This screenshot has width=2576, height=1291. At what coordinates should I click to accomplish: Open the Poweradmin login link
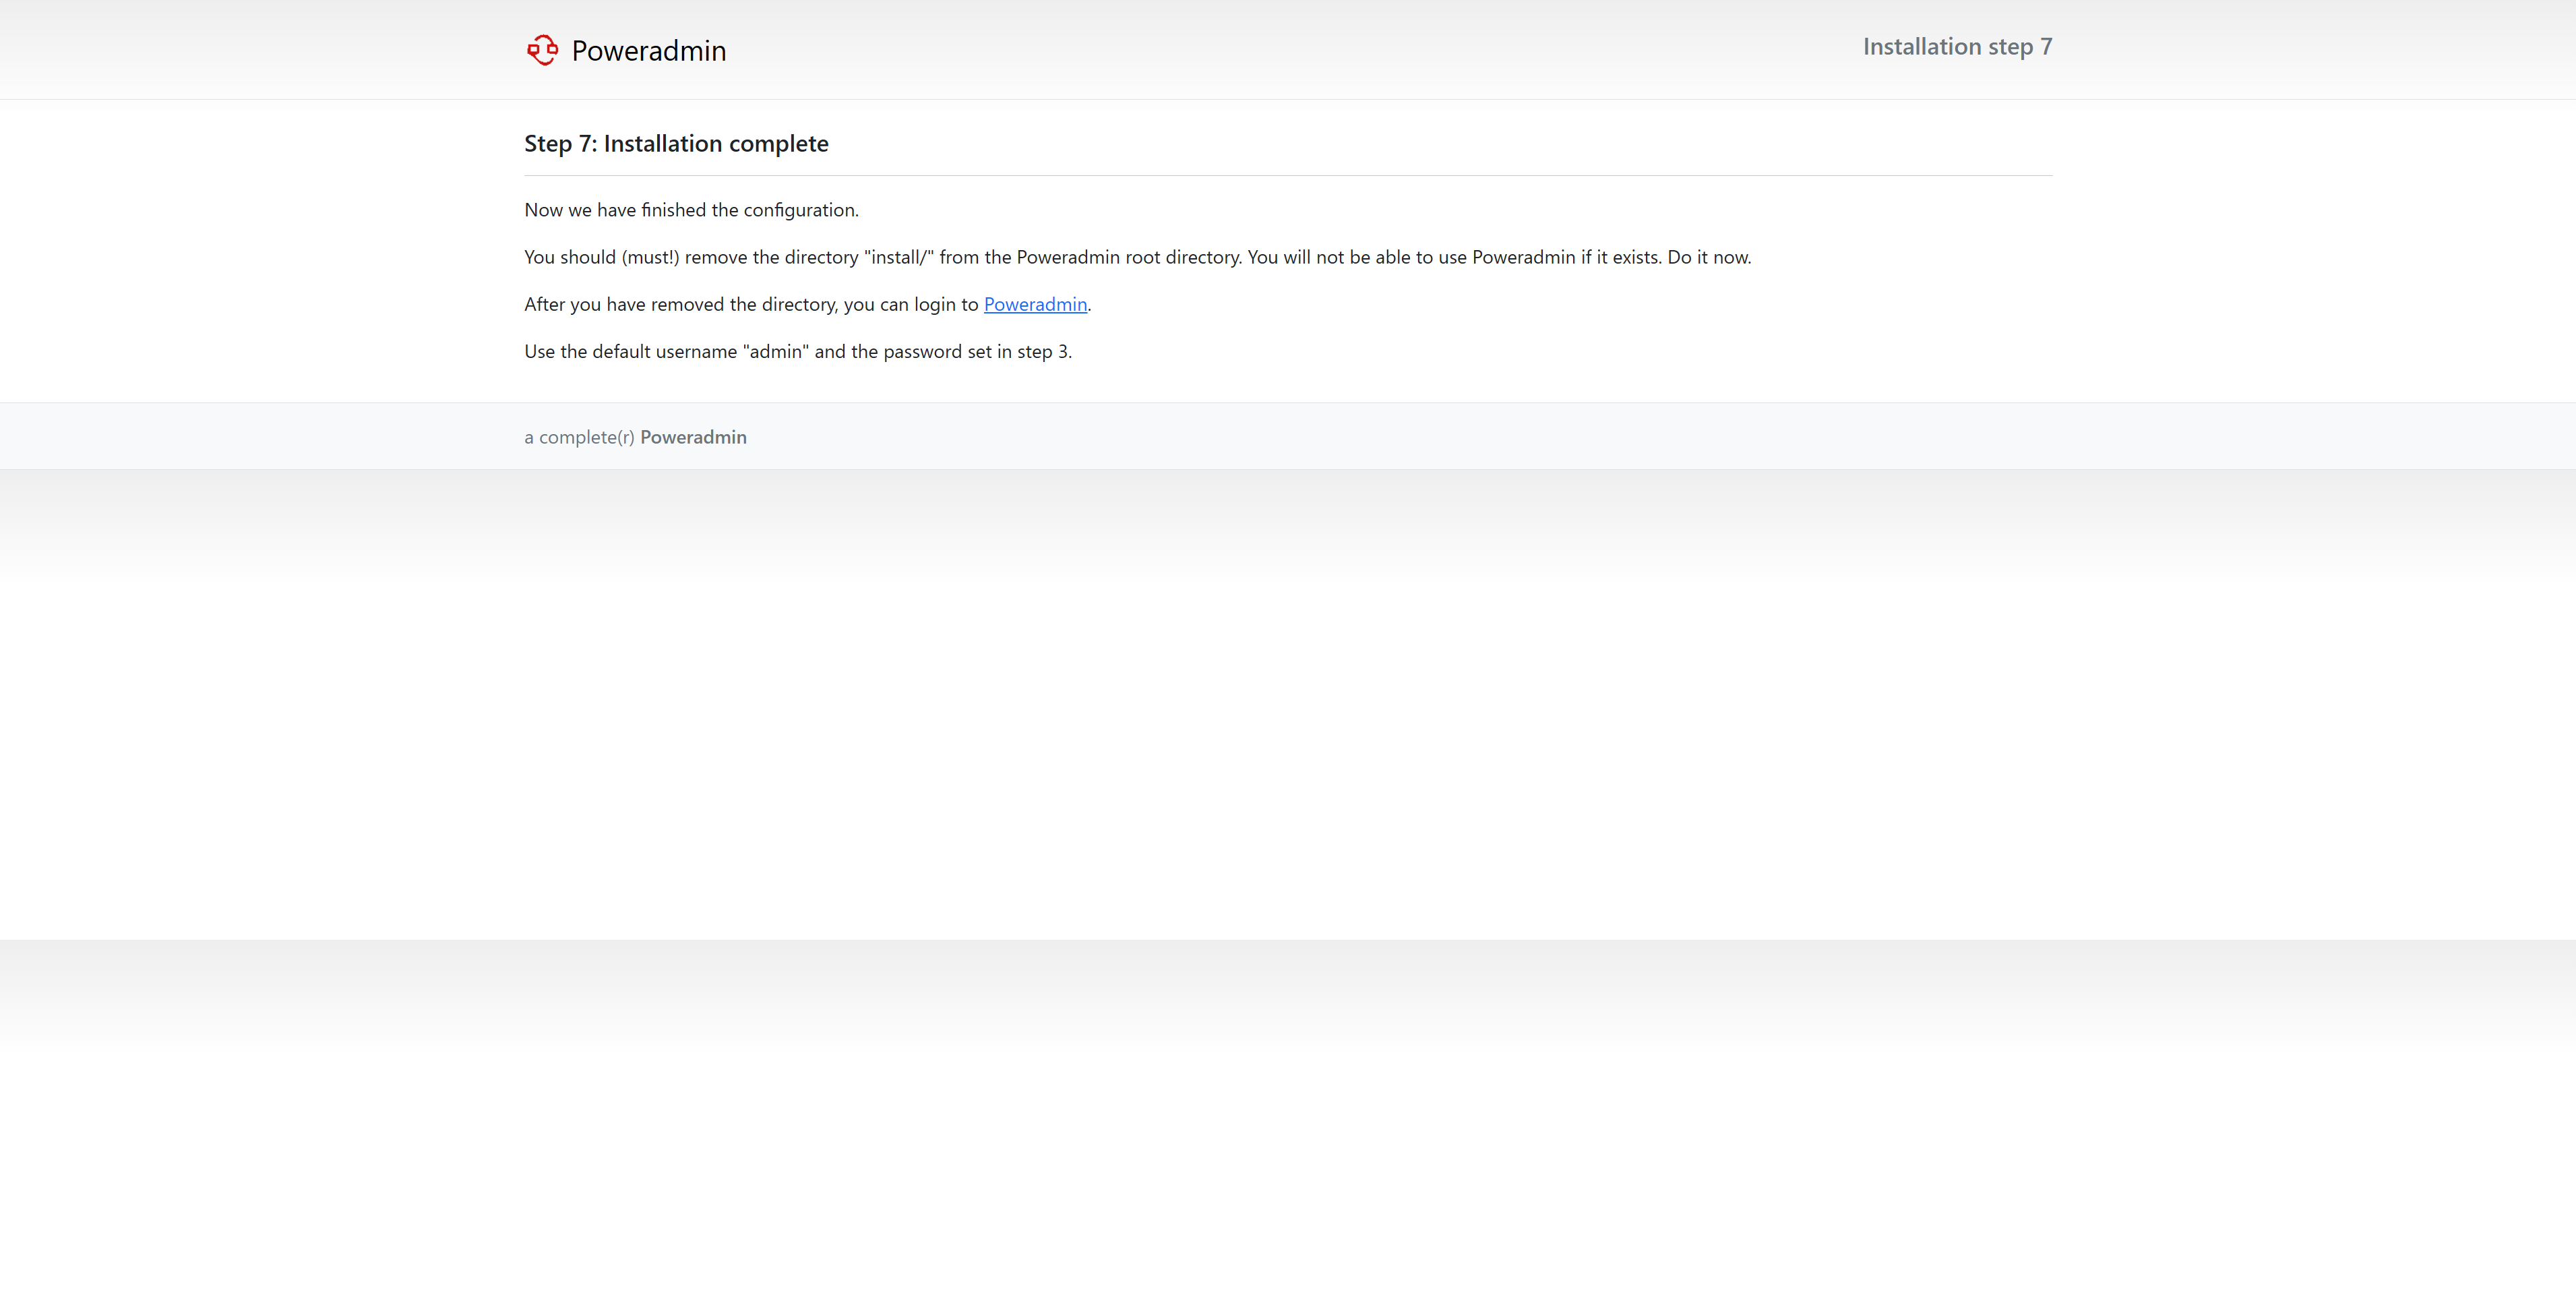[1035, 304]
